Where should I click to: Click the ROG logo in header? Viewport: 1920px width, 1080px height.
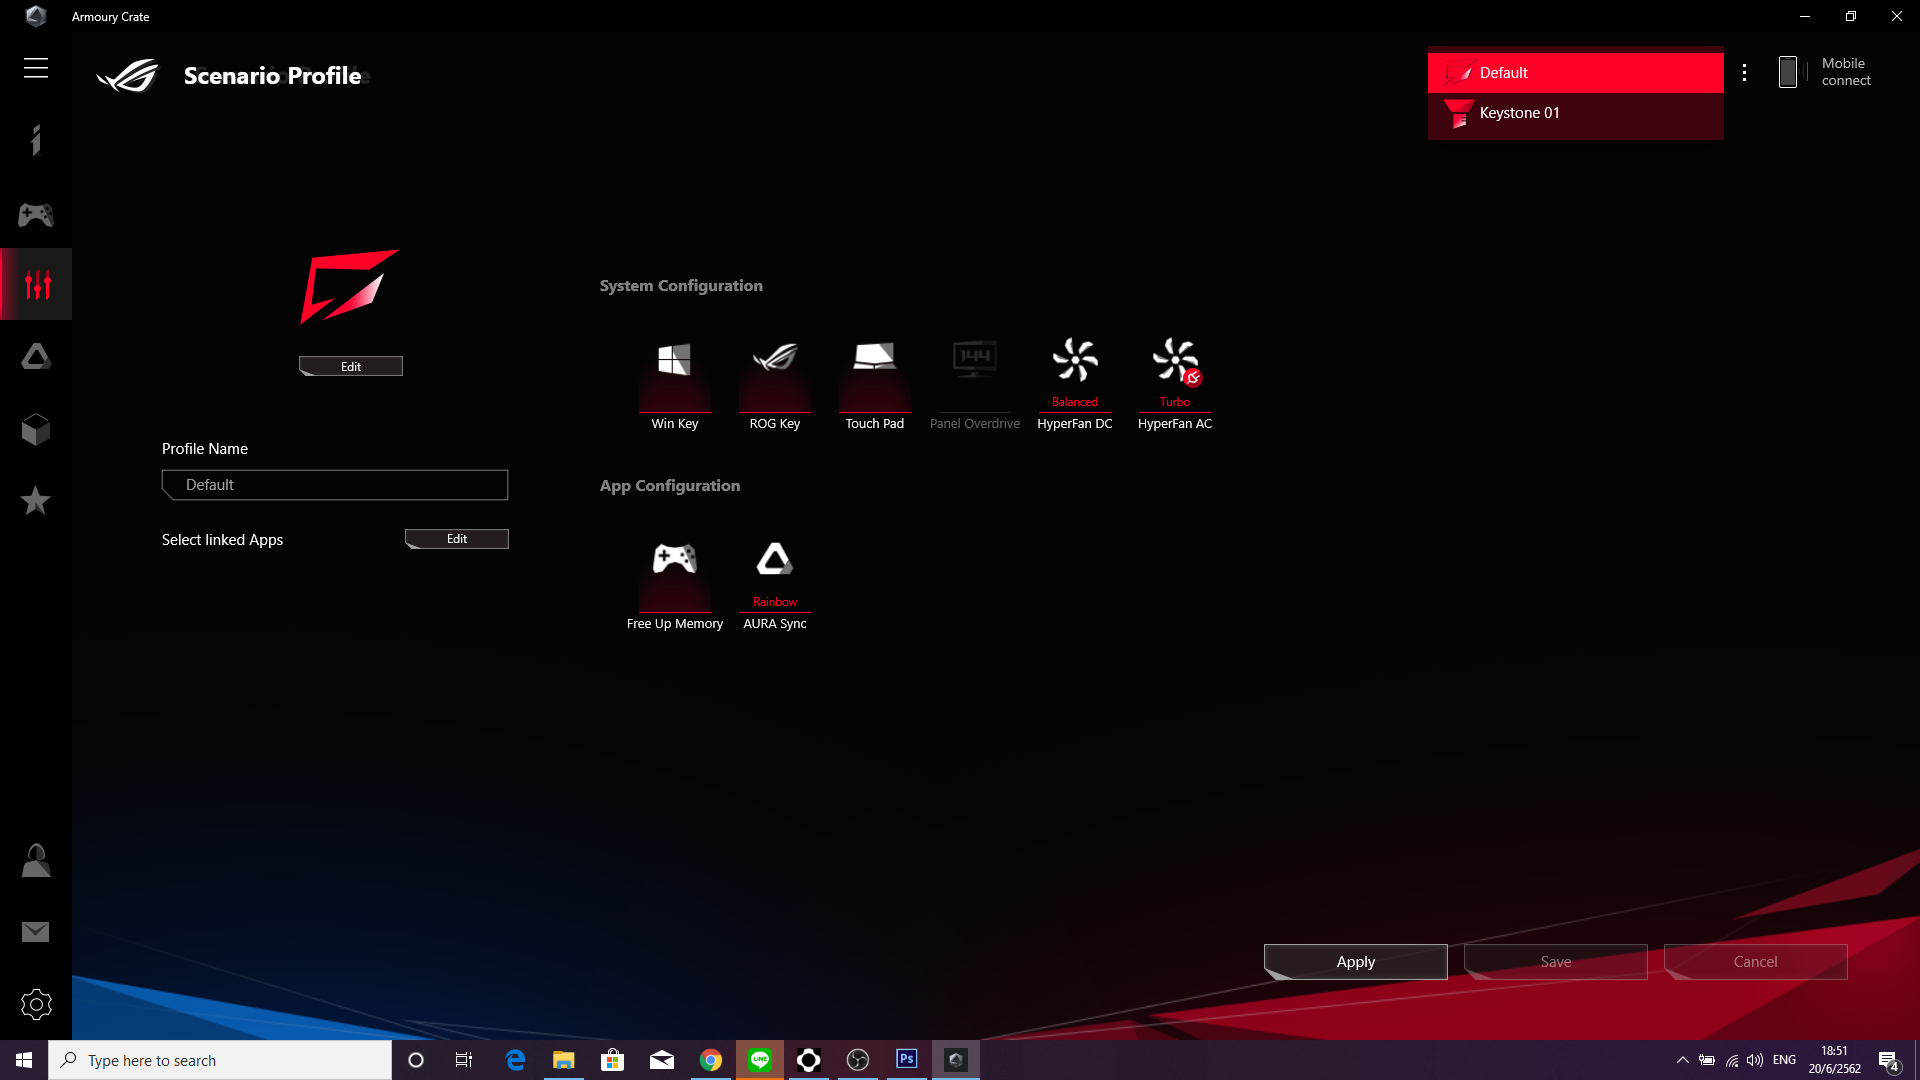(x=128, y=76)
